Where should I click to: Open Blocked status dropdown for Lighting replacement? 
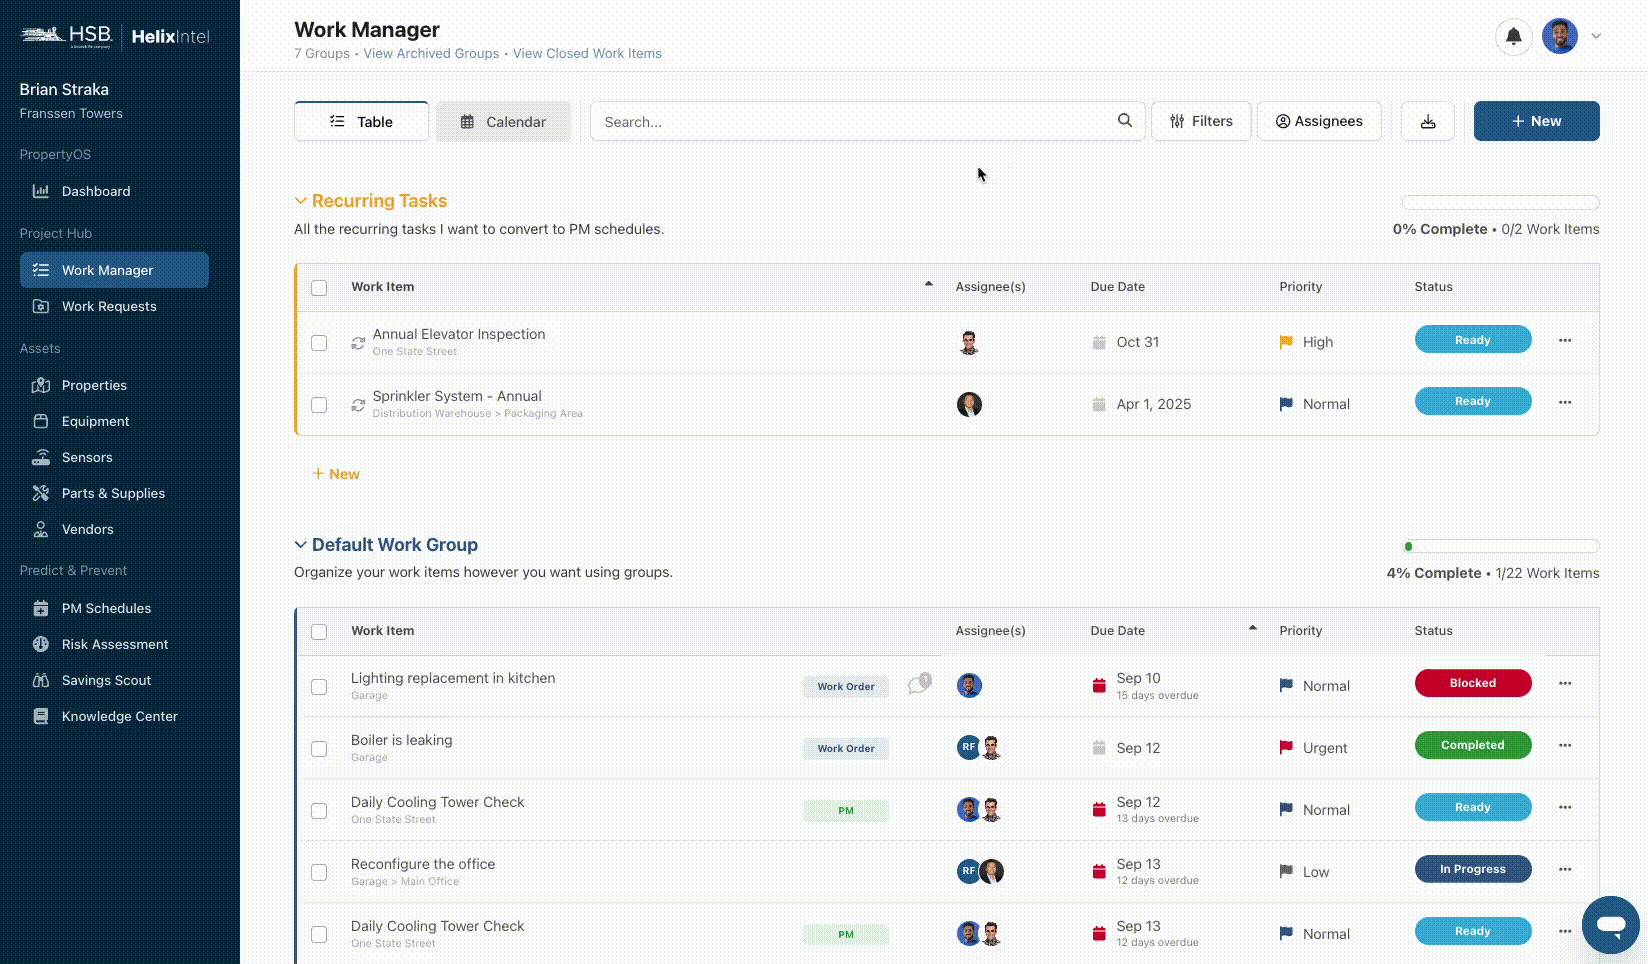(x=1473, y=683)
